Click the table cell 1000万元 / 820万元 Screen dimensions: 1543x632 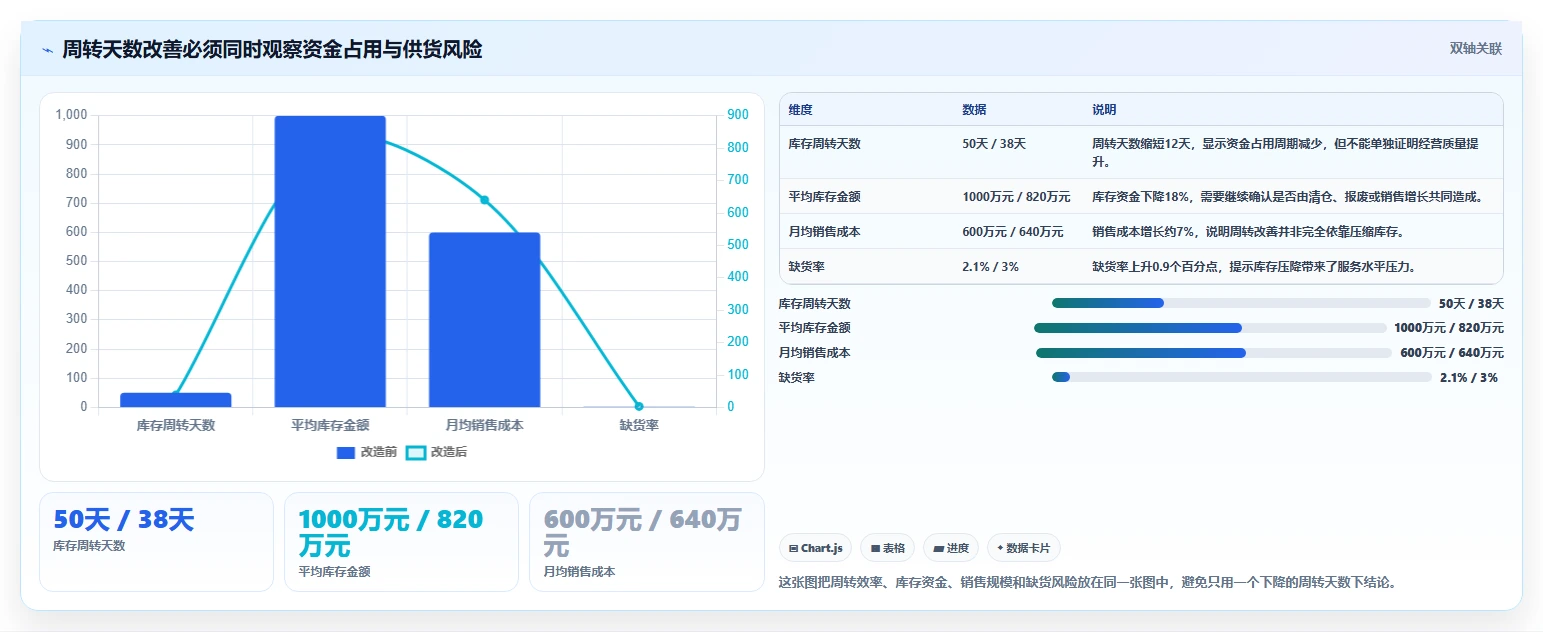coord(1016,197)
